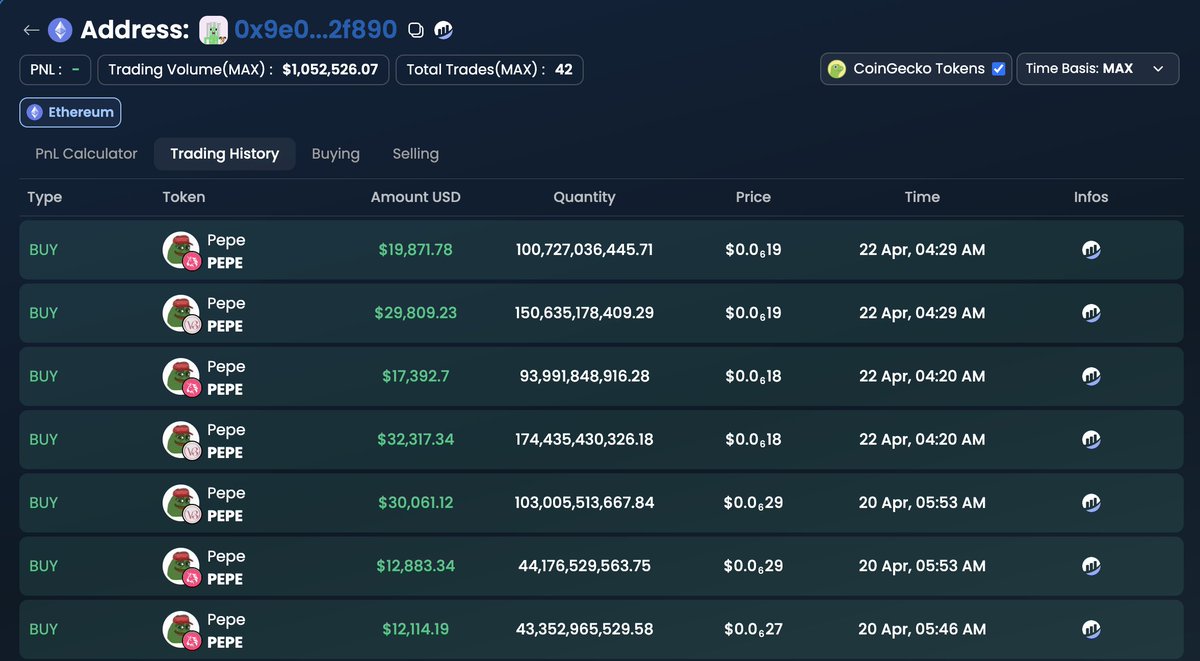Open the Infos chart icon for the $19,871.78 trade
Image resolution: width=1200 pixels, height=661 pixels.
1091,249
